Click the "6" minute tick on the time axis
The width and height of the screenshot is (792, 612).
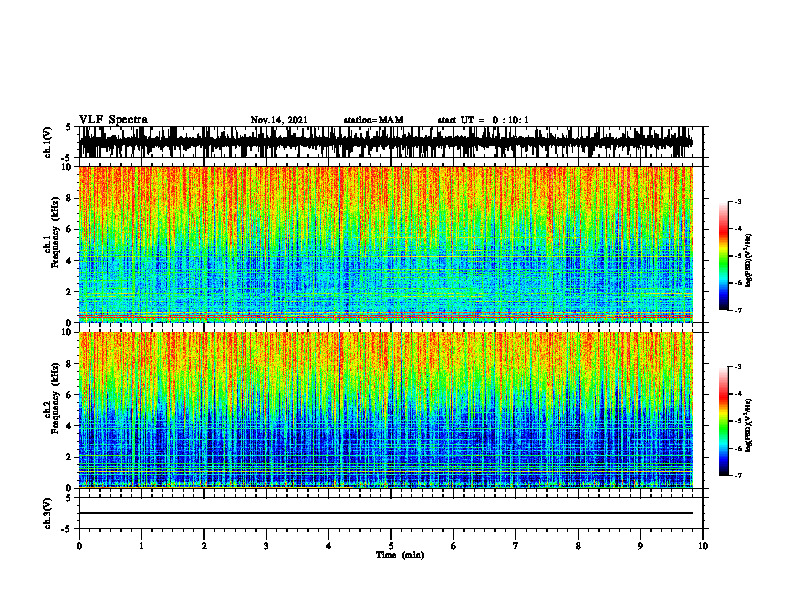coord(454,546)
